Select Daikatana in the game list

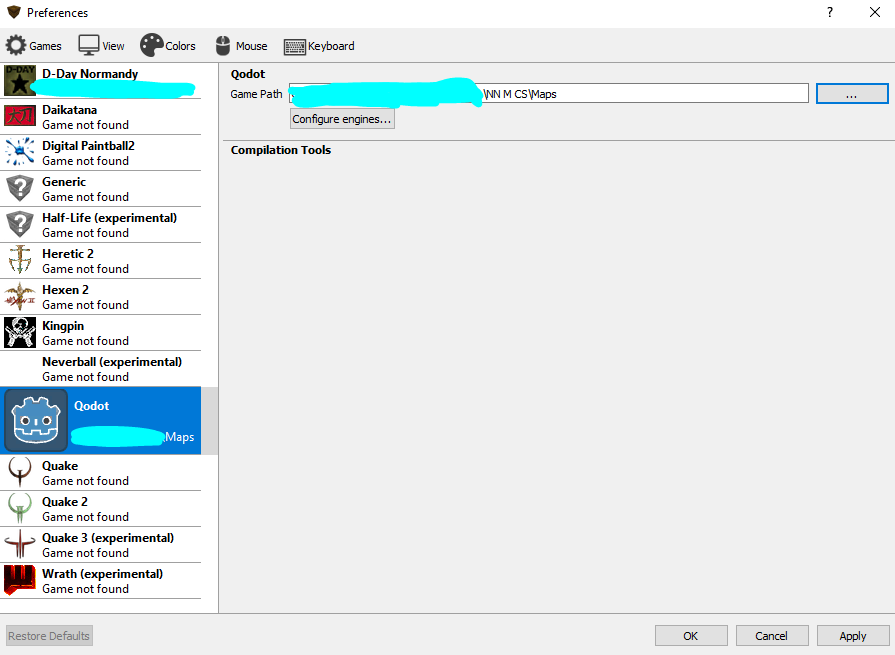click(100, 117)
